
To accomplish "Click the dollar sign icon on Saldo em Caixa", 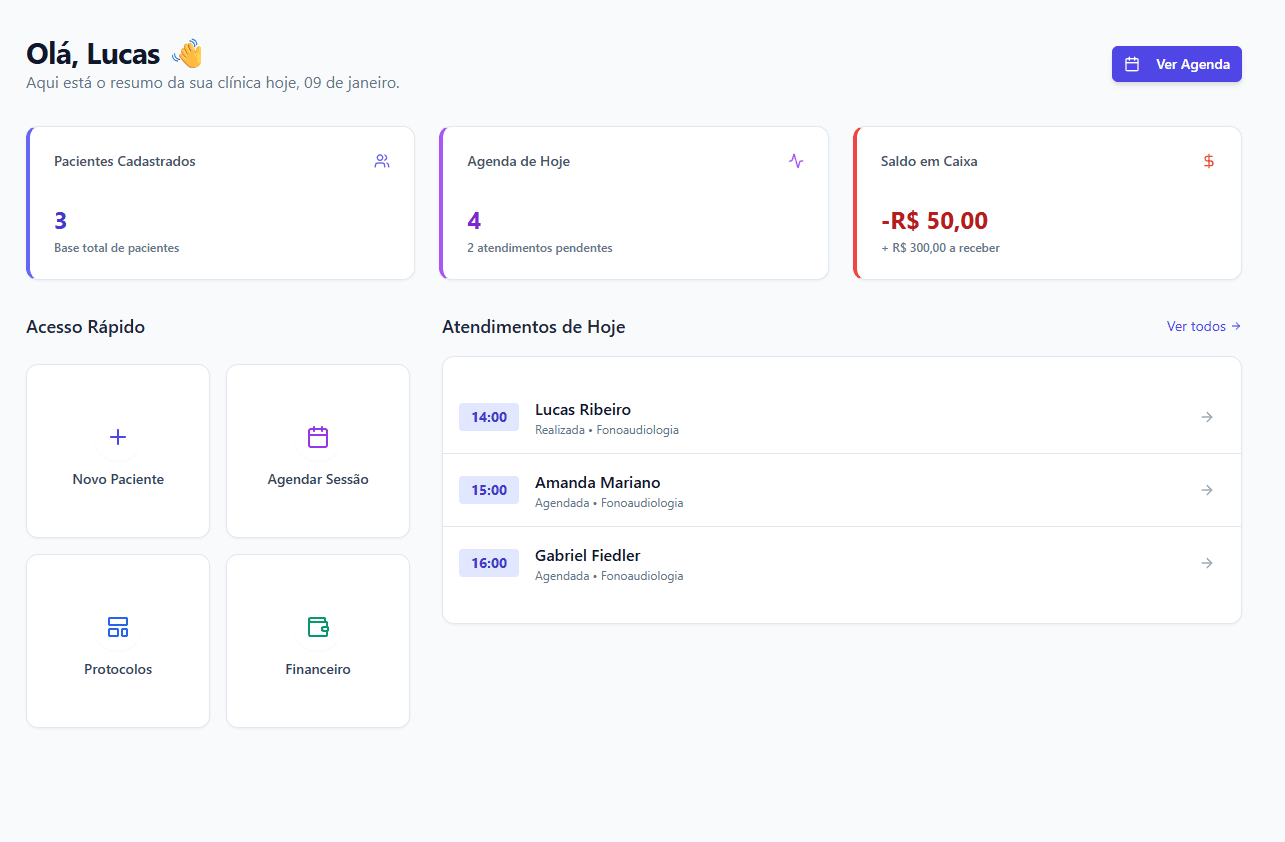I will (1208, 160).
